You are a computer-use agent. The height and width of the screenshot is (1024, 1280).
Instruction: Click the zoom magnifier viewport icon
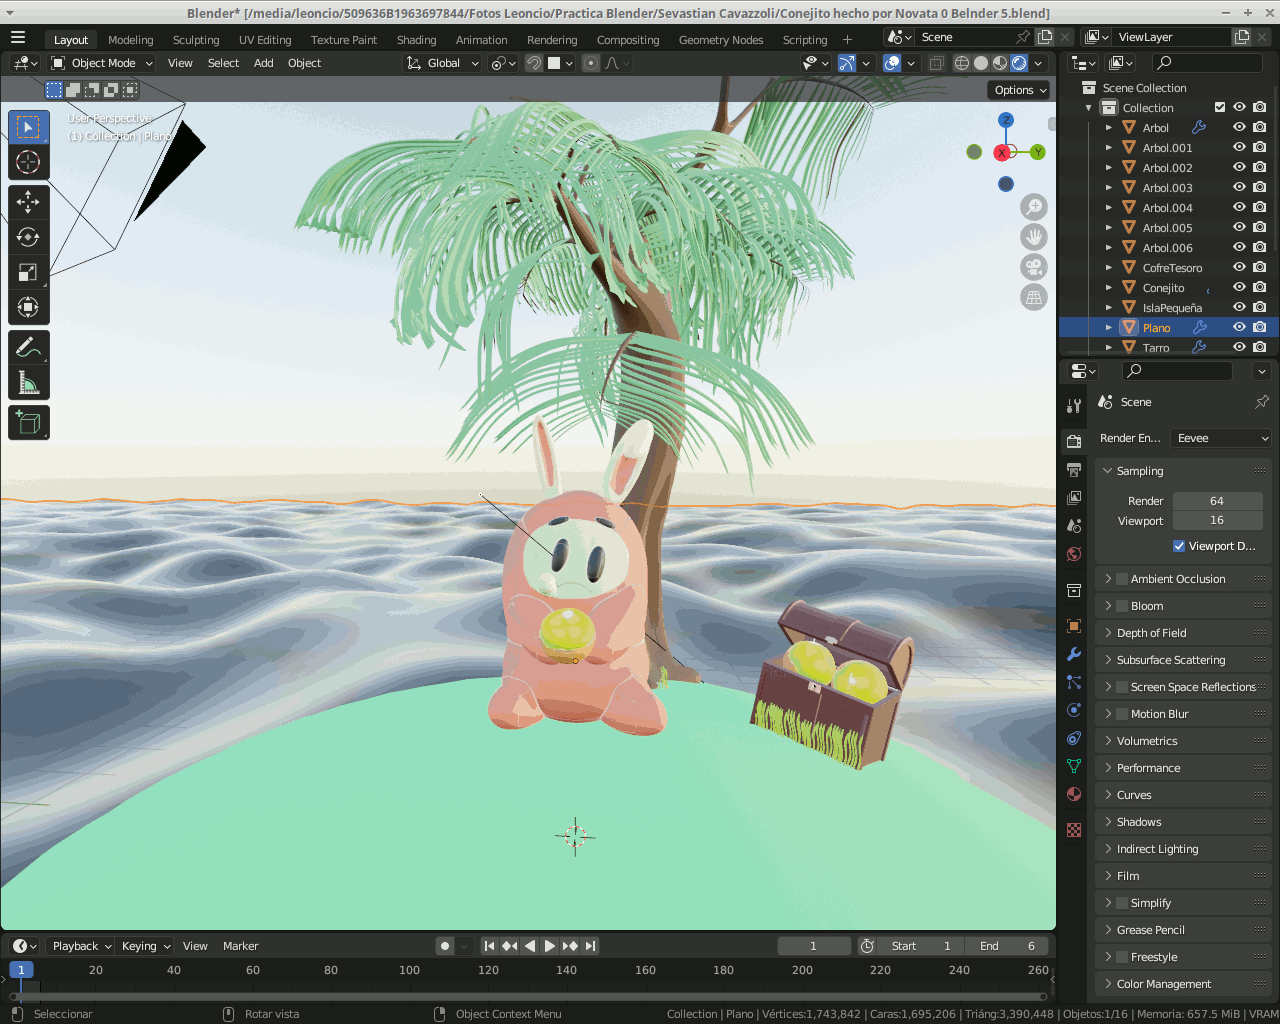tap(1034, 207)
